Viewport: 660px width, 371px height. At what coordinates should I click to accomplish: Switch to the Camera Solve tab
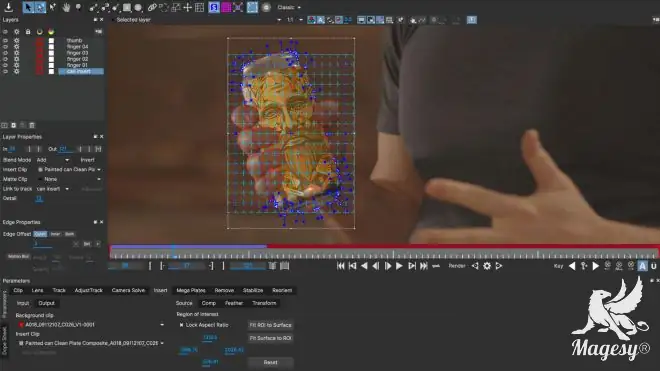(128, 290)
